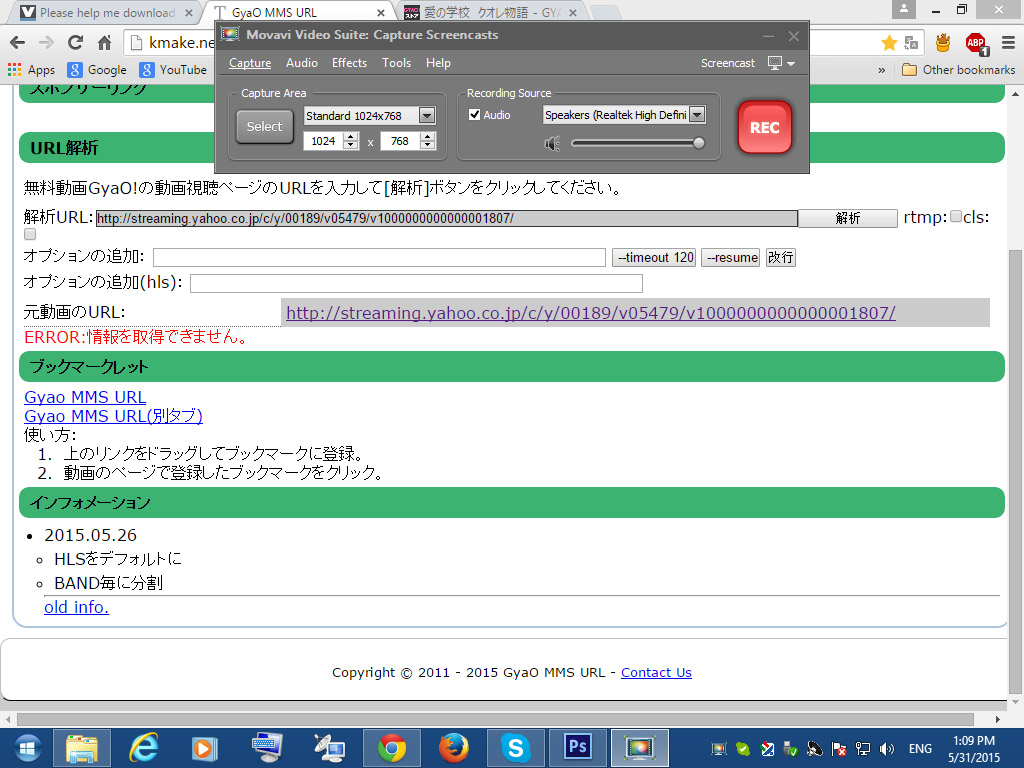
Task: Click the ENG language indicator
Action: 920,749
